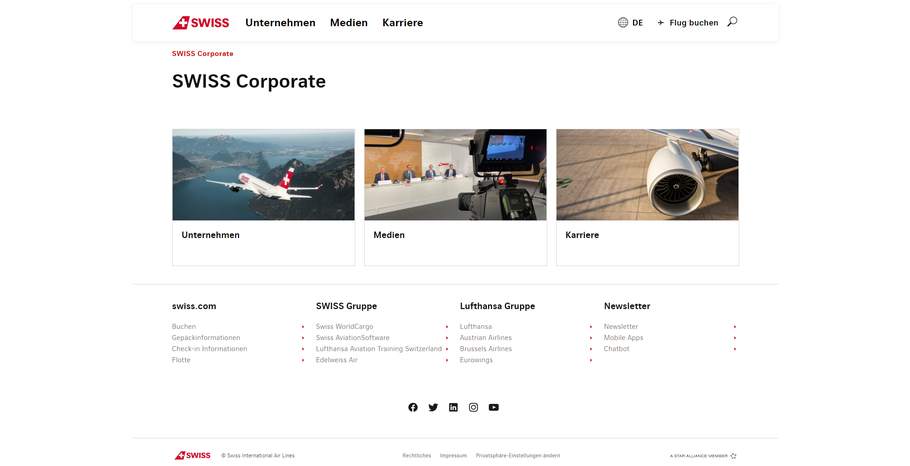Screen dimensions: 910x466
Task: Click the Newsletter footer heading
Action: pos(627,306)
